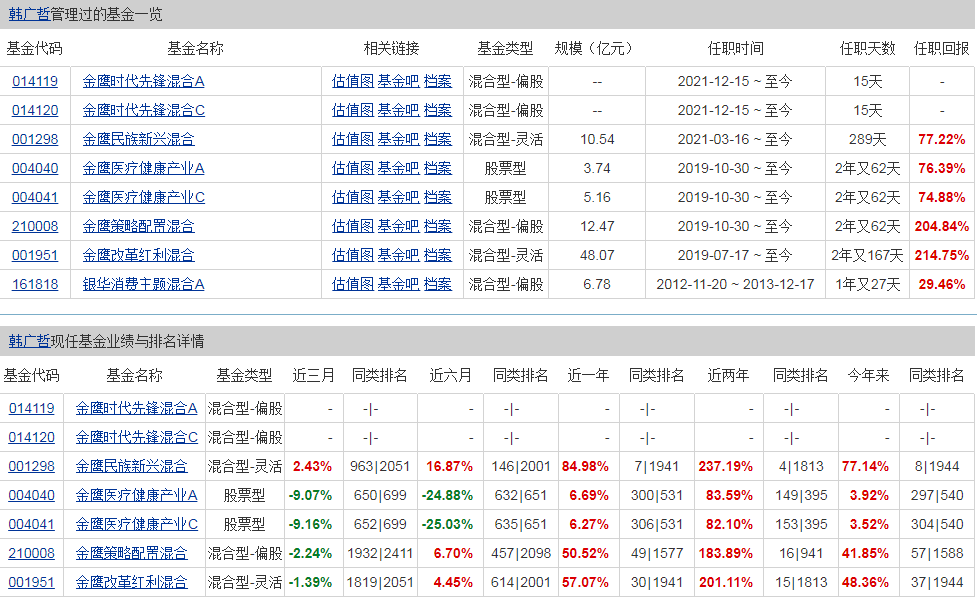Screen dimensions: 977x601
Task: Open fund code 004041 in the top table
Action: pyautogui.click(x=35, y=197)
